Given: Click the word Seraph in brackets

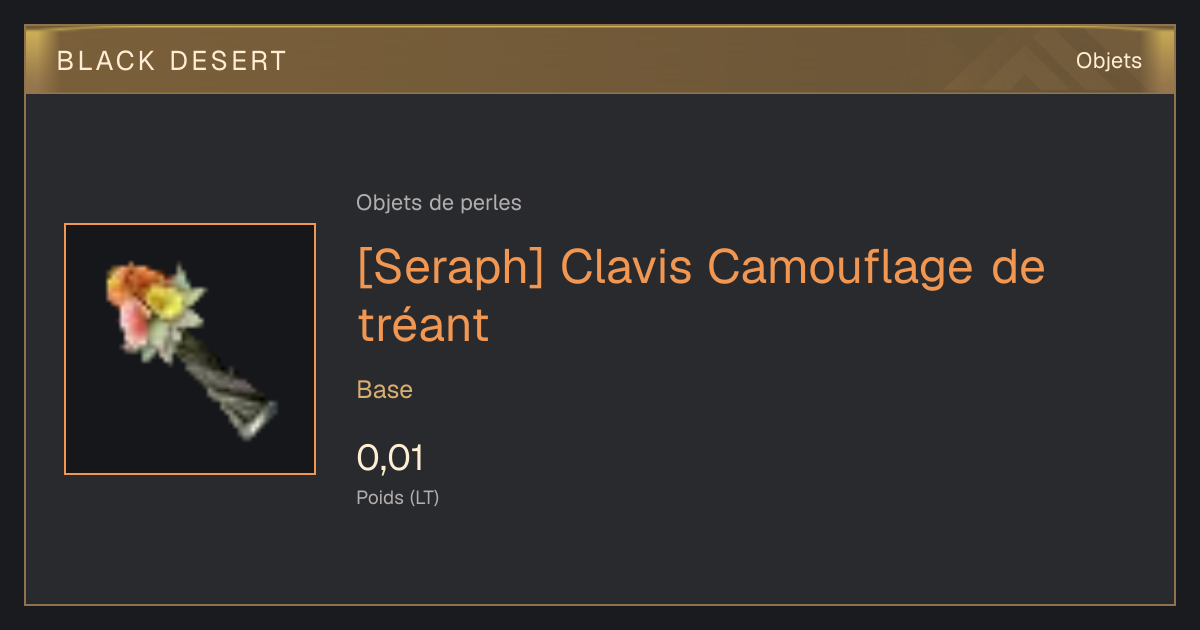Looking at the screenshot, I should [x=450, y=267].
